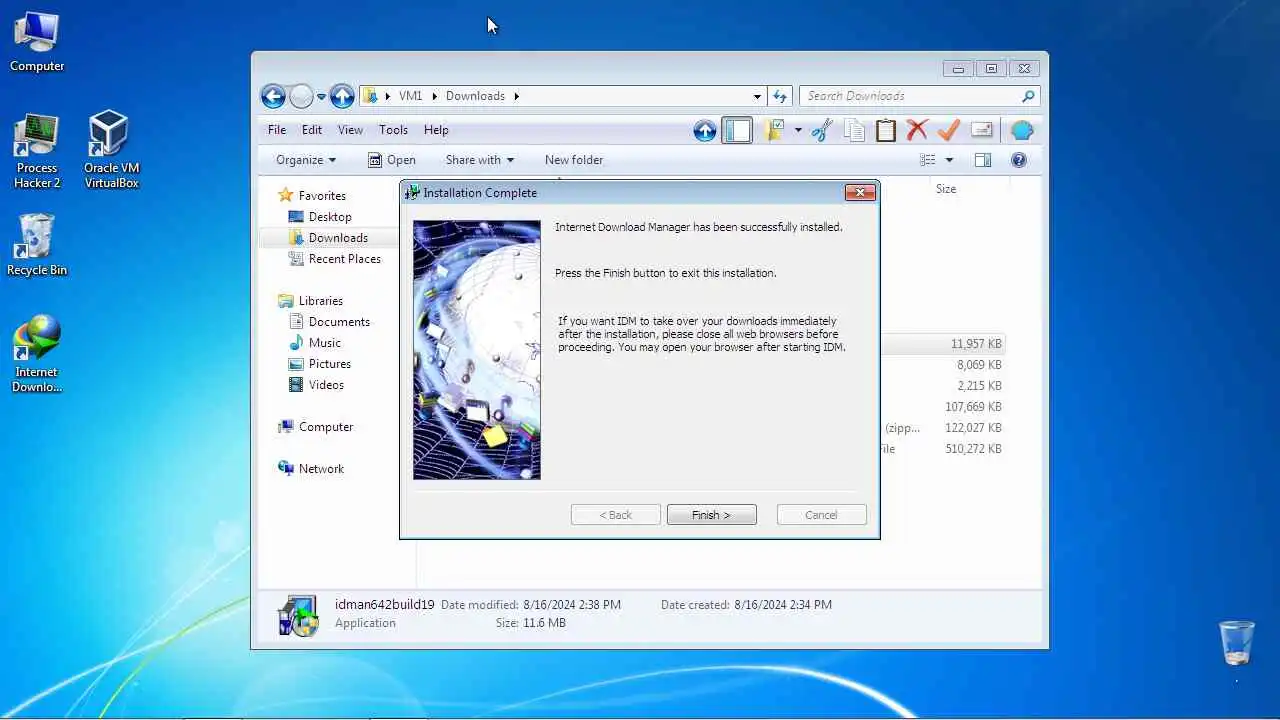Click the Internet Download Manager desktop shortcut
This screenshot has height=720, width=1280.
pyautogui.click(x=37, y=355)
